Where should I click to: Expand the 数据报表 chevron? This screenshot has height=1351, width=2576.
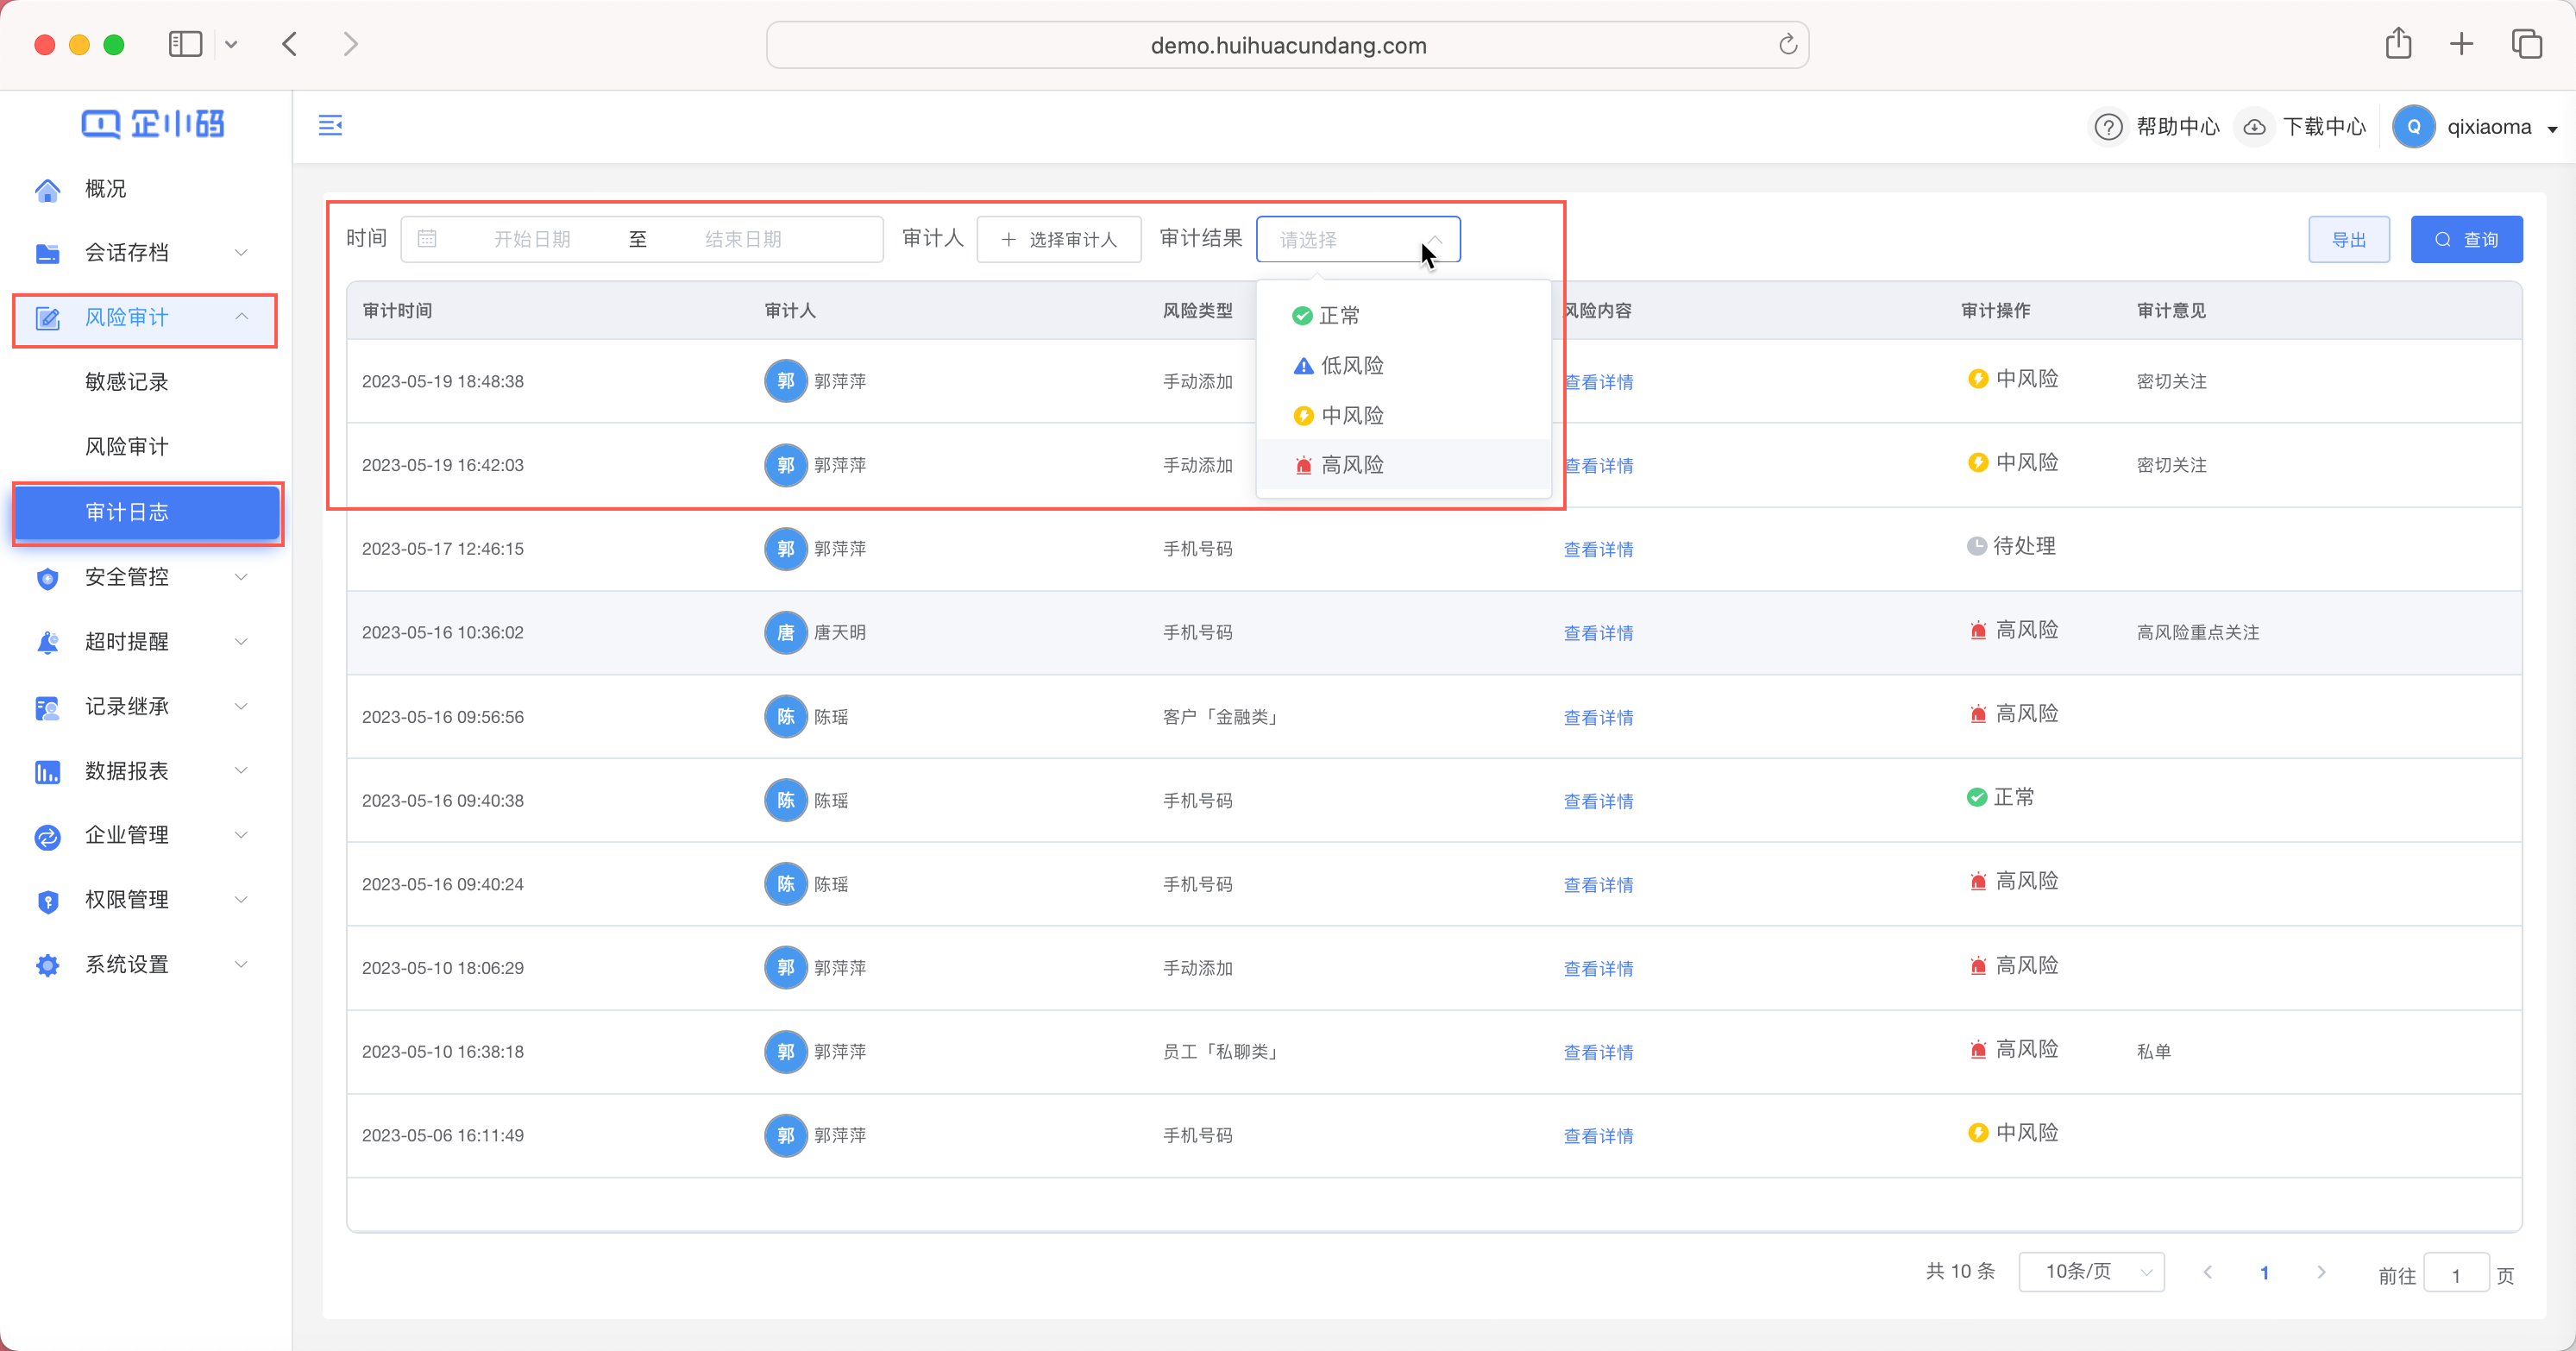241,770
